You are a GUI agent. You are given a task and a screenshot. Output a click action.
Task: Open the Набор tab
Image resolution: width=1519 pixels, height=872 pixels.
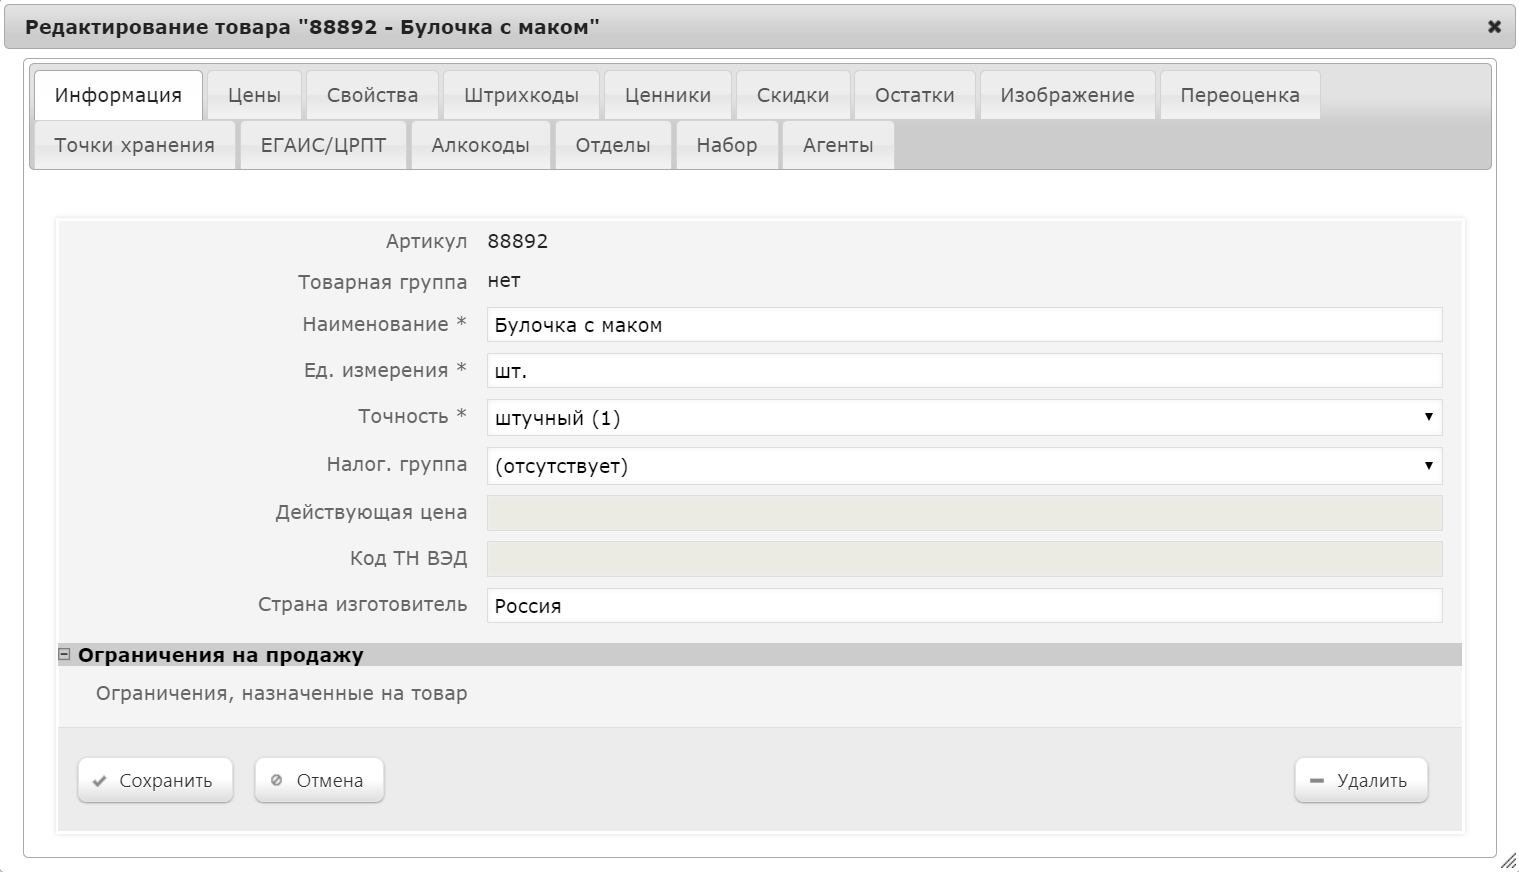pos(727,145)
